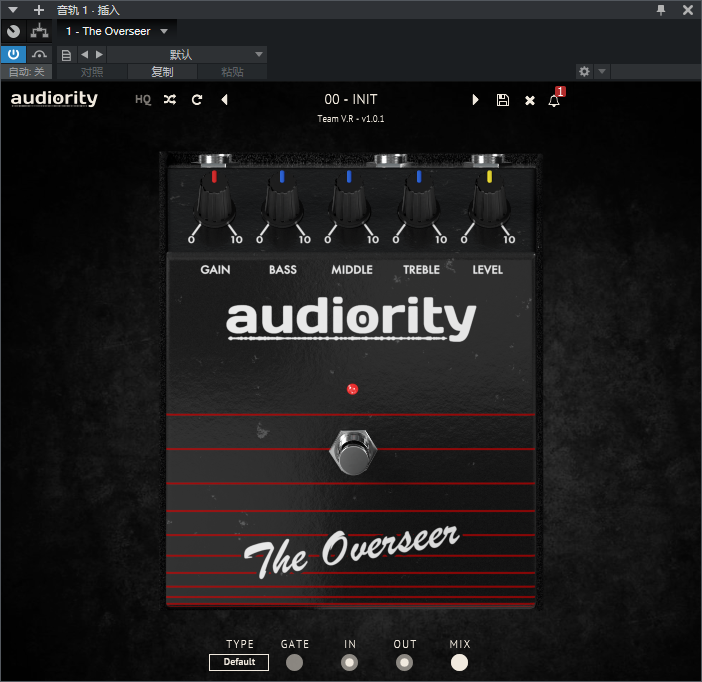Click the red LED indicator on pedal

(352, 389)
